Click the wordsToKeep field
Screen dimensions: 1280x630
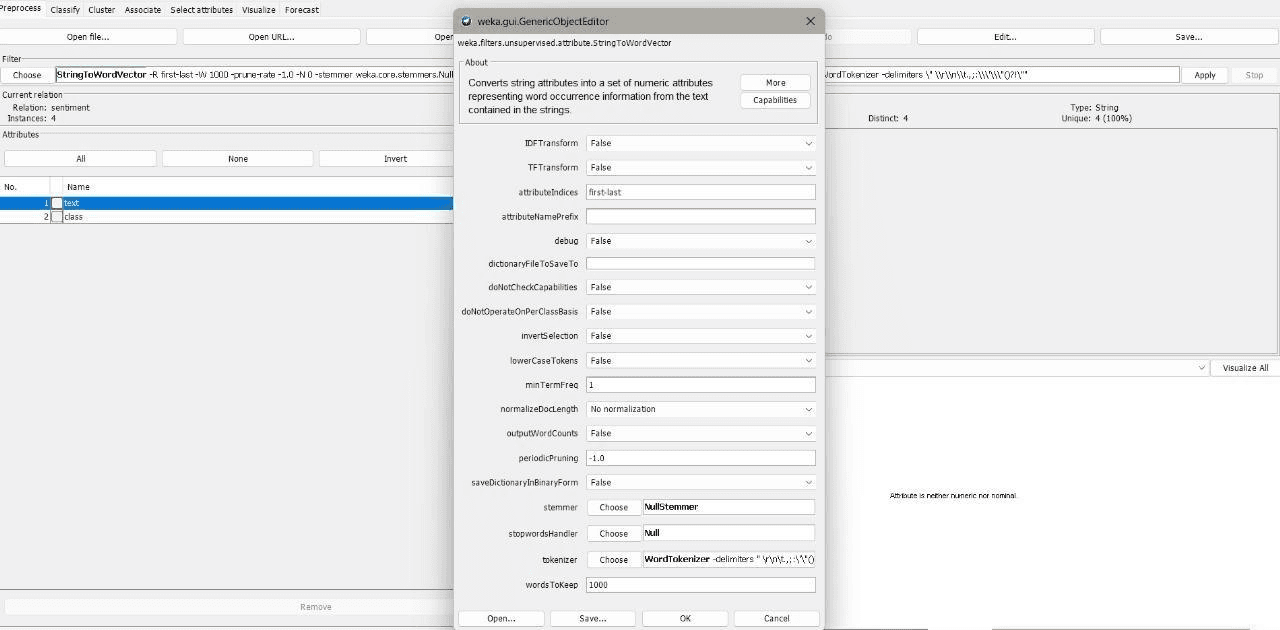point(701,585)
